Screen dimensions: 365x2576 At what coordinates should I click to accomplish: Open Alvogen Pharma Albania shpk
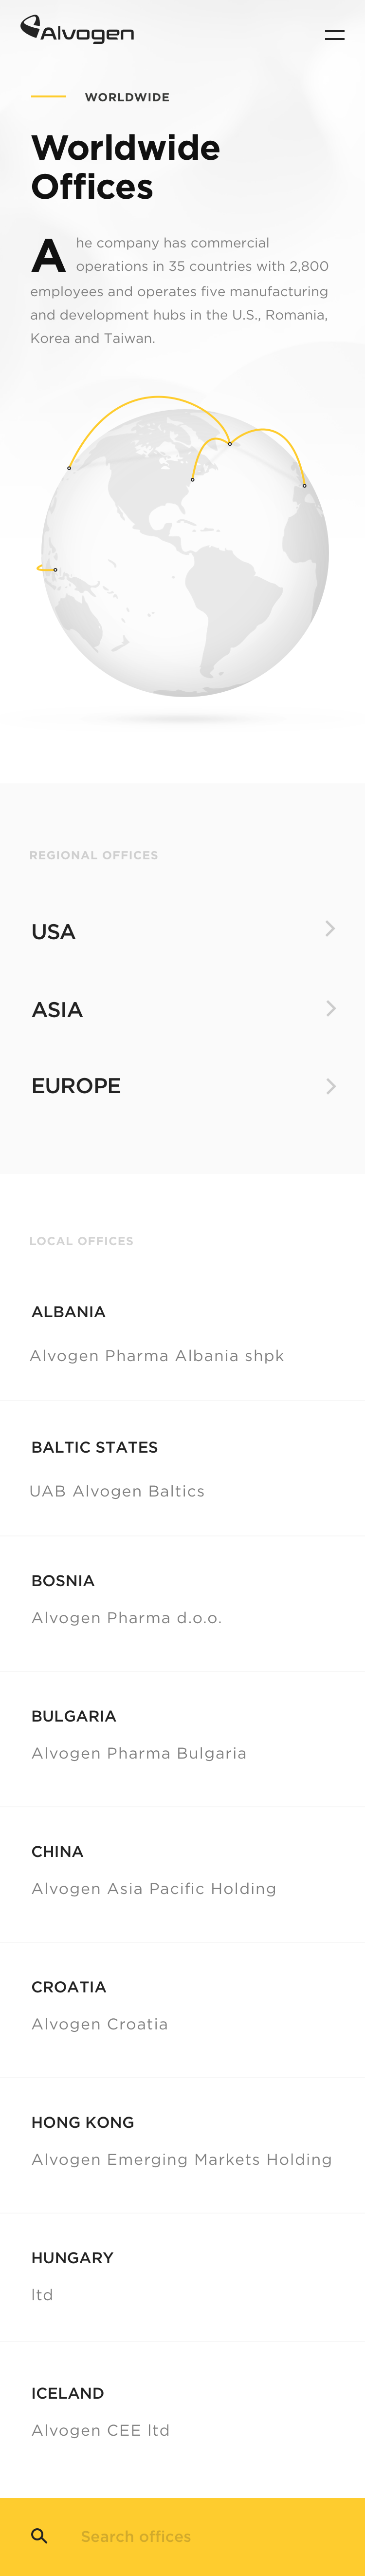pos(157,1356)
